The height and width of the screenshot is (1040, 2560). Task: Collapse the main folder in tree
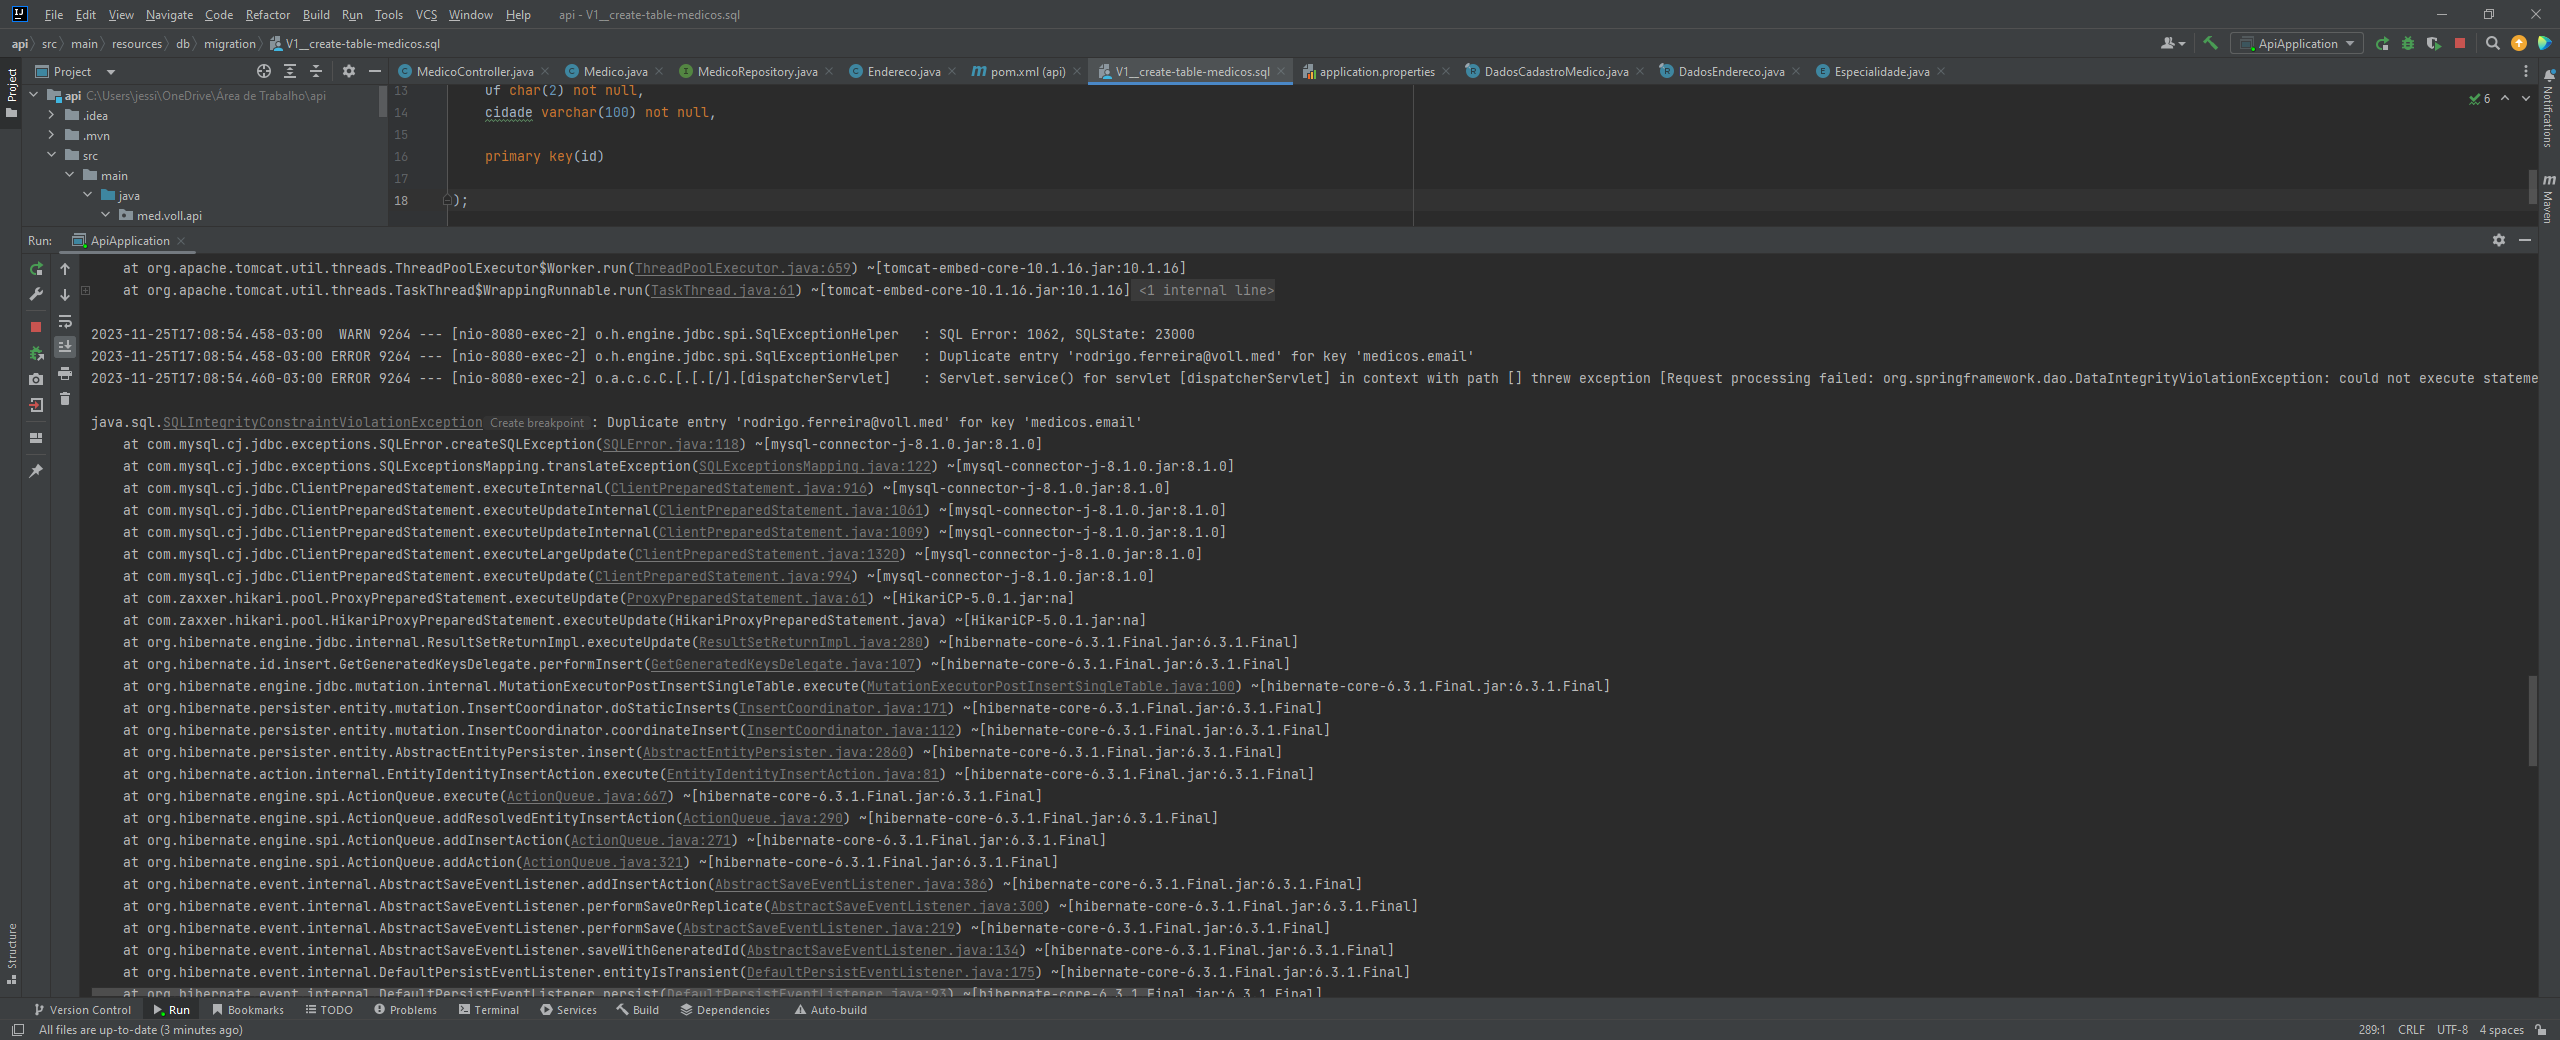(x=69, y=175)
